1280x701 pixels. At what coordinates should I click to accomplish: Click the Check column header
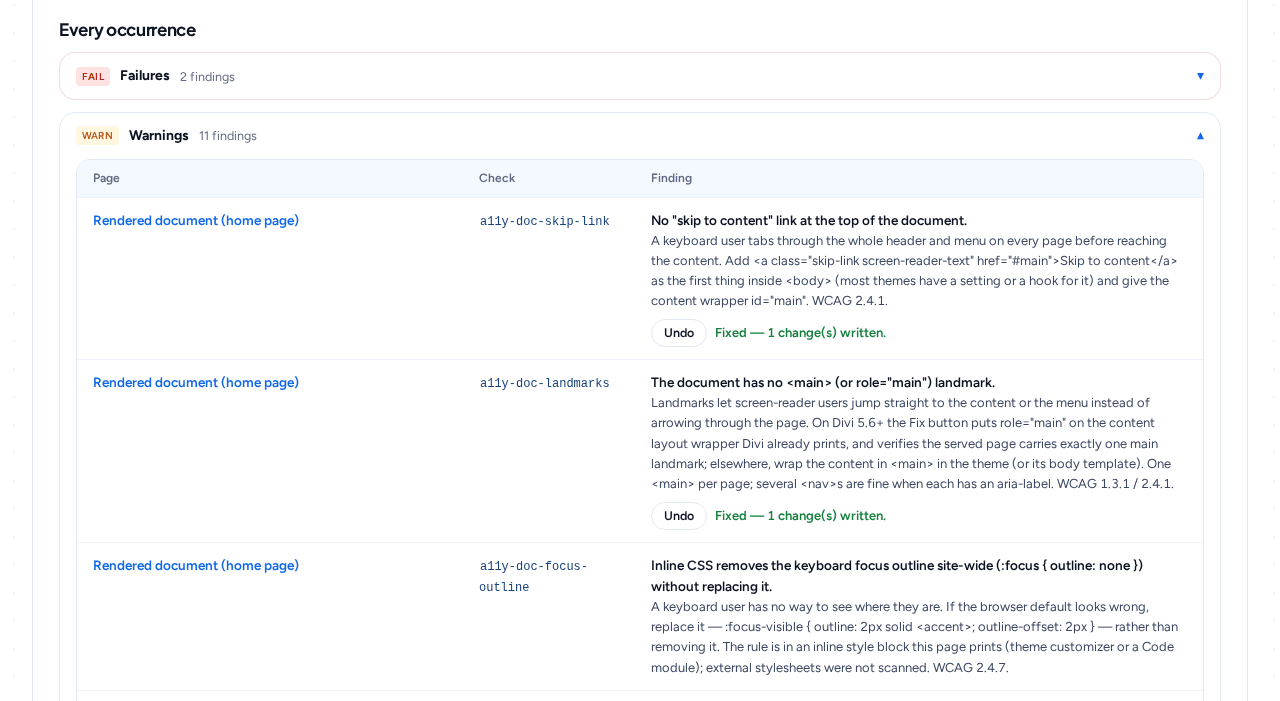[497, 178]
